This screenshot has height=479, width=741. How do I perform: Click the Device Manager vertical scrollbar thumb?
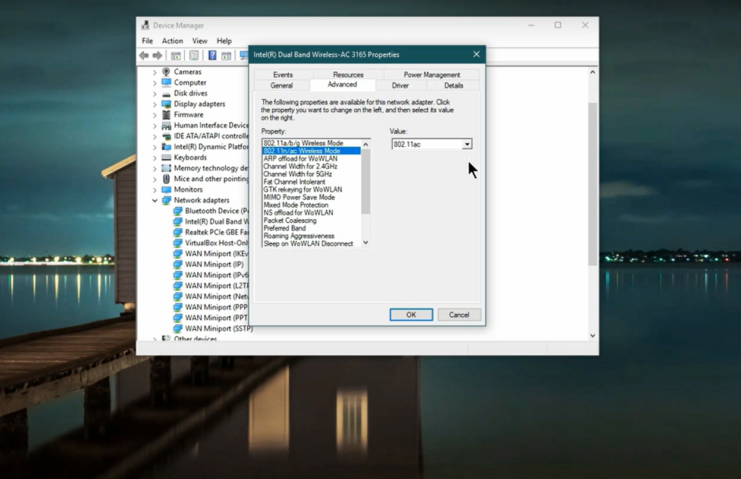pyautogui.click(x=593, y=184)
